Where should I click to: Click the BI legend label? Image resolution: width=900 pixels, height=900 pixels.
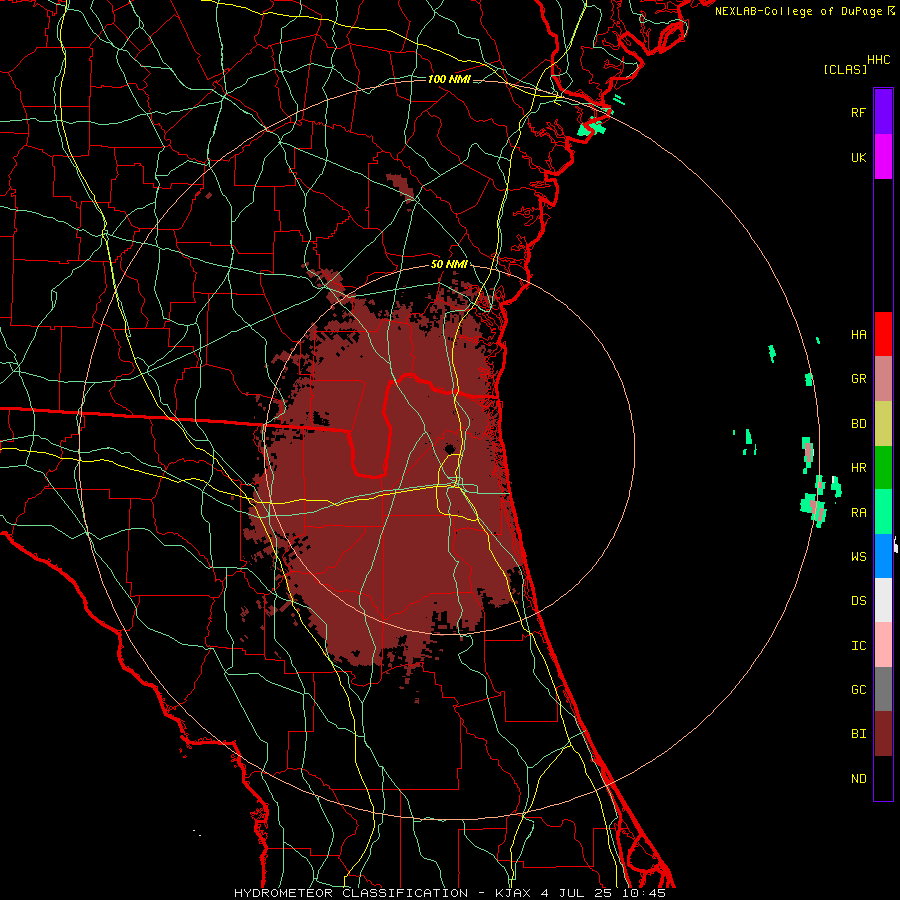858,734
